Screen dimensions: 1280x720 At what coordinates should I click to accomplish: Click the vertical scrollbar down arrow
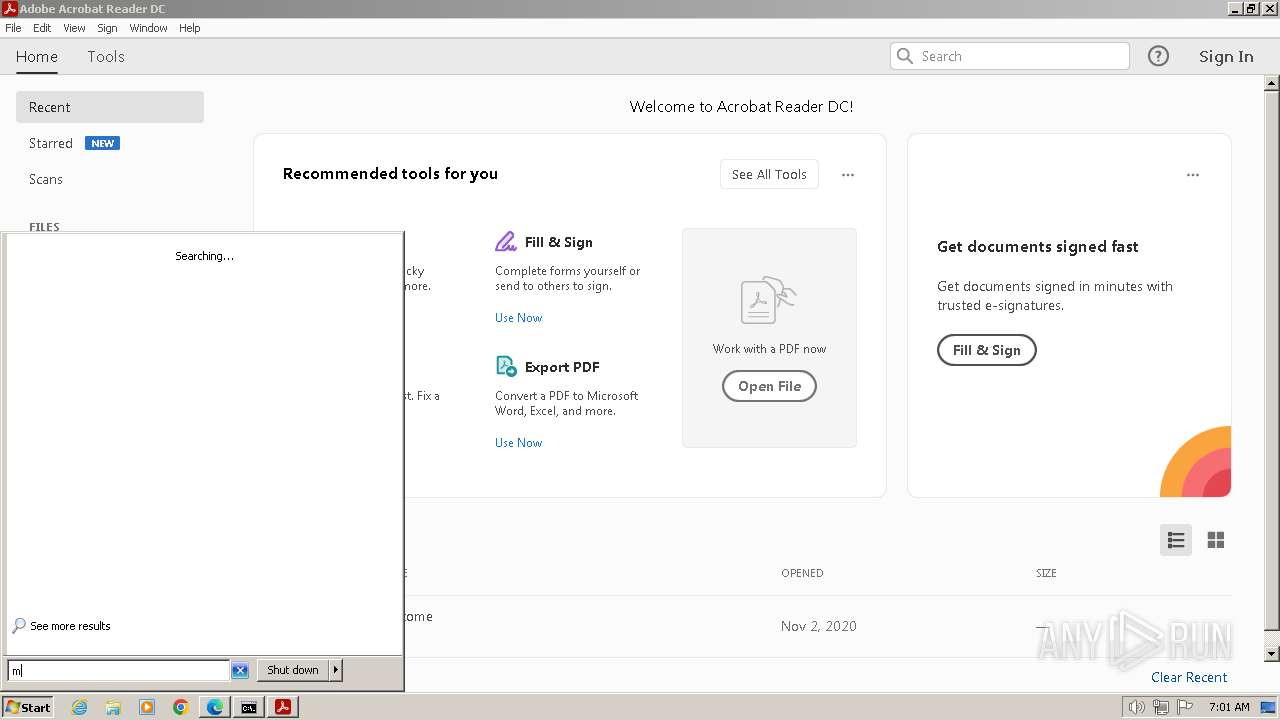(x=1272, y=654)
